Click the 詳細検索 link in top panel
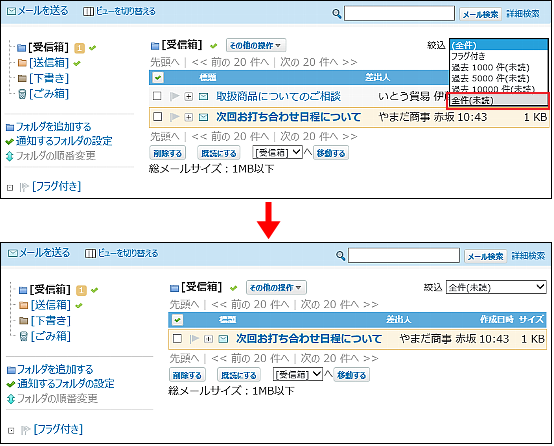Viewport: 554px width, 446px height. tap(523, 14)
